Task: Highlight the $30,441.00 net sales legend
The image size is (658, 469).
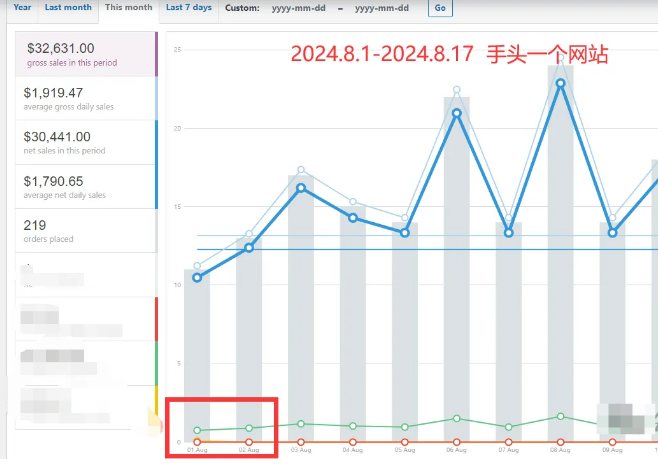Action: click(x=86, y=142)
